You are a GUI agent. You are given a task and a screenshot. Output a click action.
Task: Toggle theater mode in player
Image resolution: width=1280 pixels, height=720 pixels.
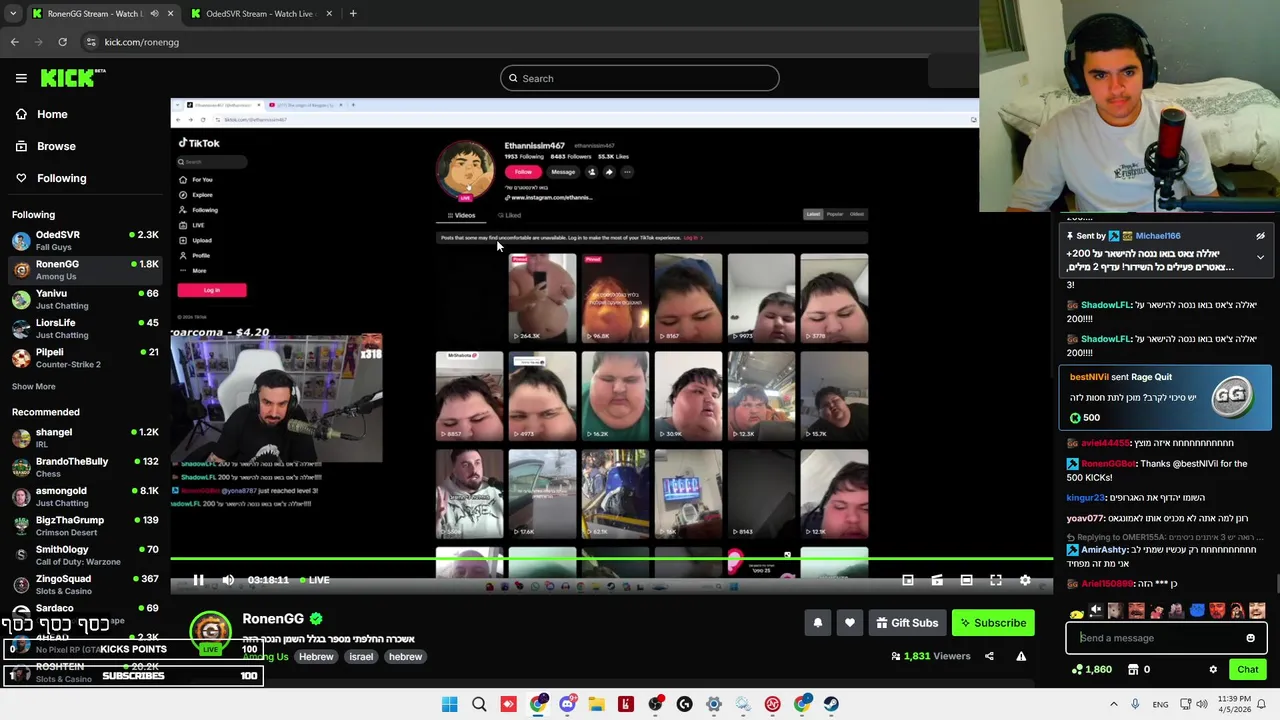pyautogui.click(x=966, y=580)
